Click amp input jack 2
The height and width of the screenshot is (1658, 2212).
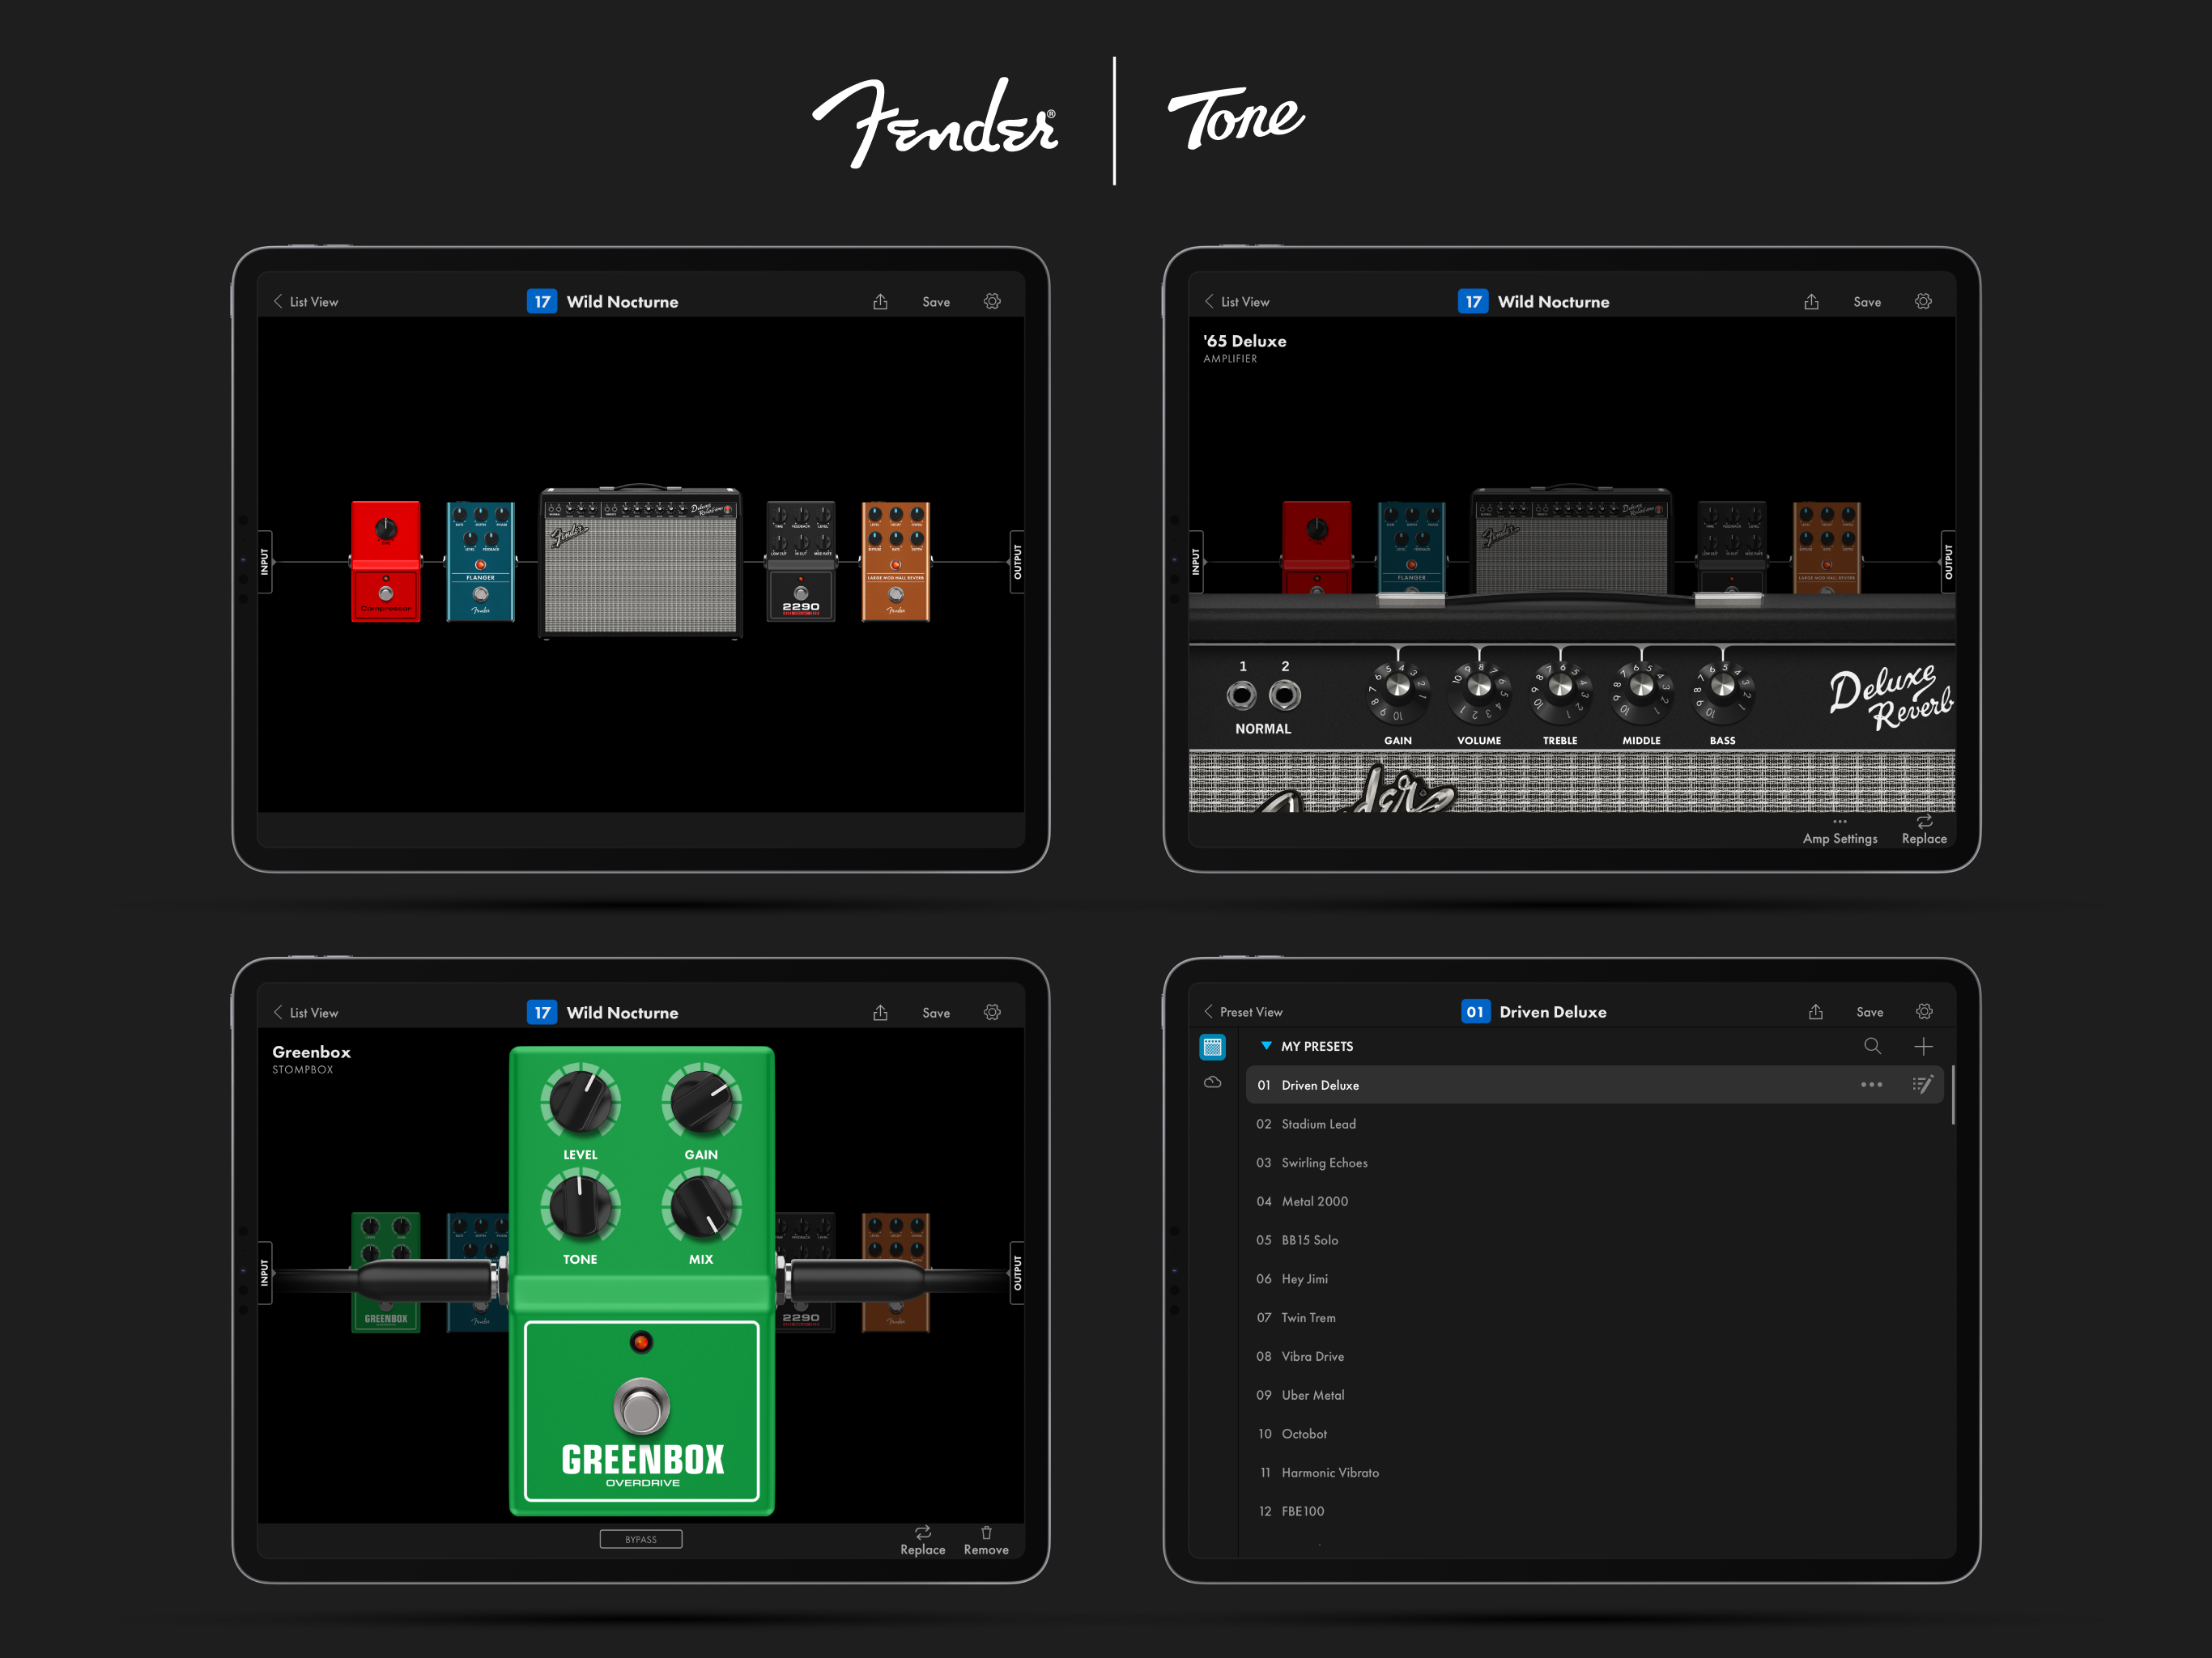(1285, 695)
